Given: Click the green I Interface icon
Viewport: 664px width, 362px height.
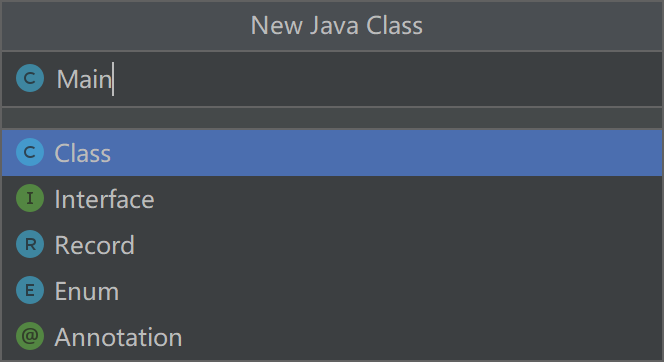Looking at the screenshot, I should click(30, 198).
